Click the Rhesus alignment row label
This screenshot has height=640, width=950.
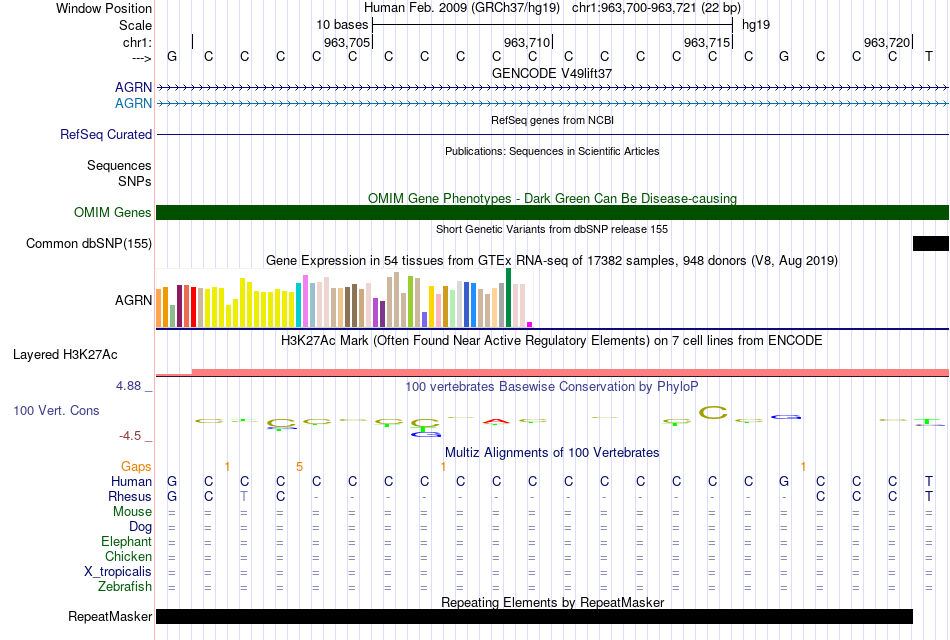coord(130,497)
